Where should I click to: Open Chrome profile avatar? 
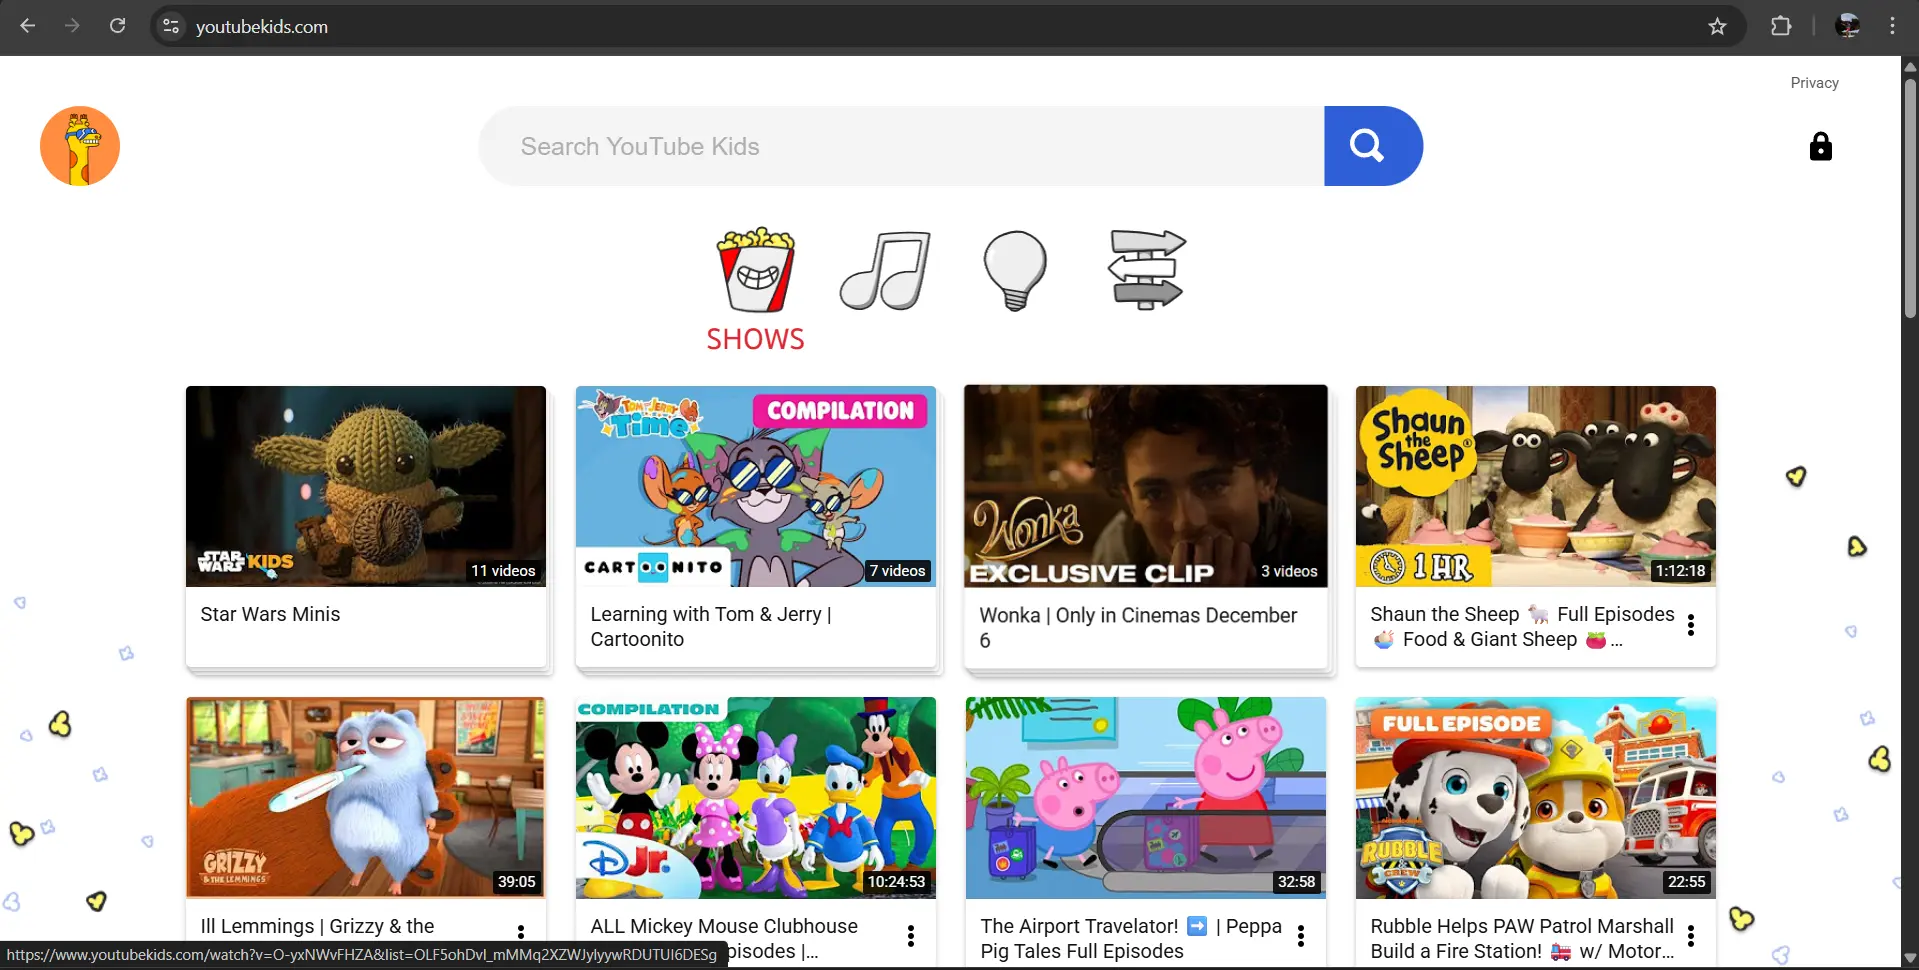(1847, 26)
